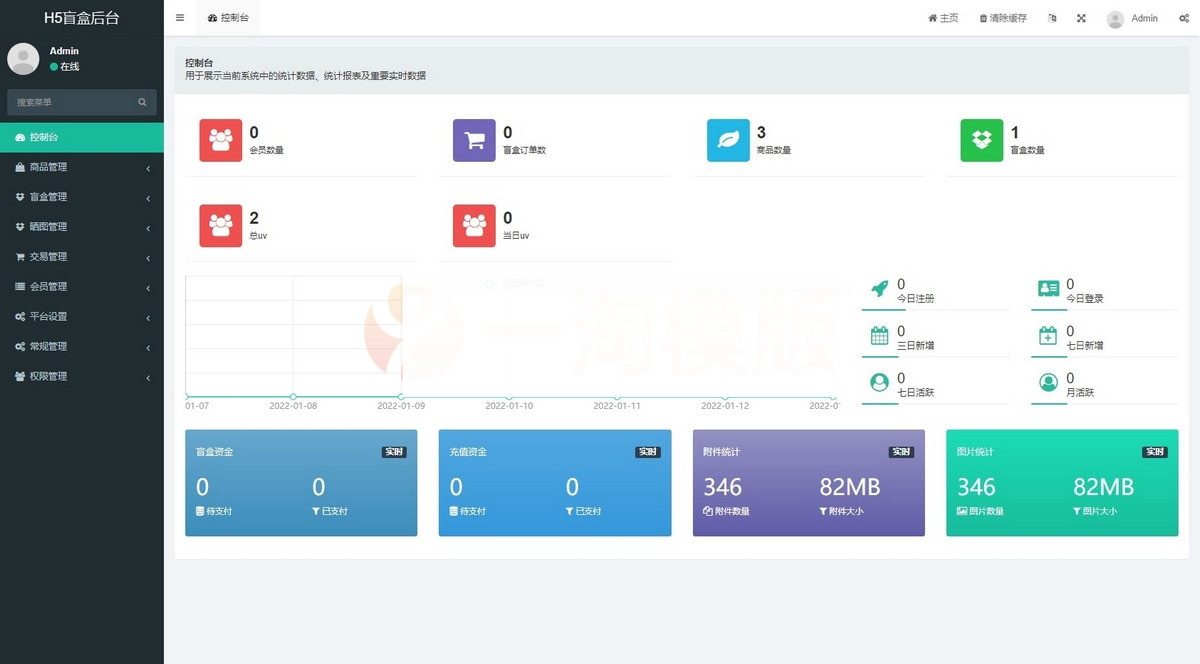
Task: Expand the 权限管理 menu arrow
Action: tap(148, 378)
